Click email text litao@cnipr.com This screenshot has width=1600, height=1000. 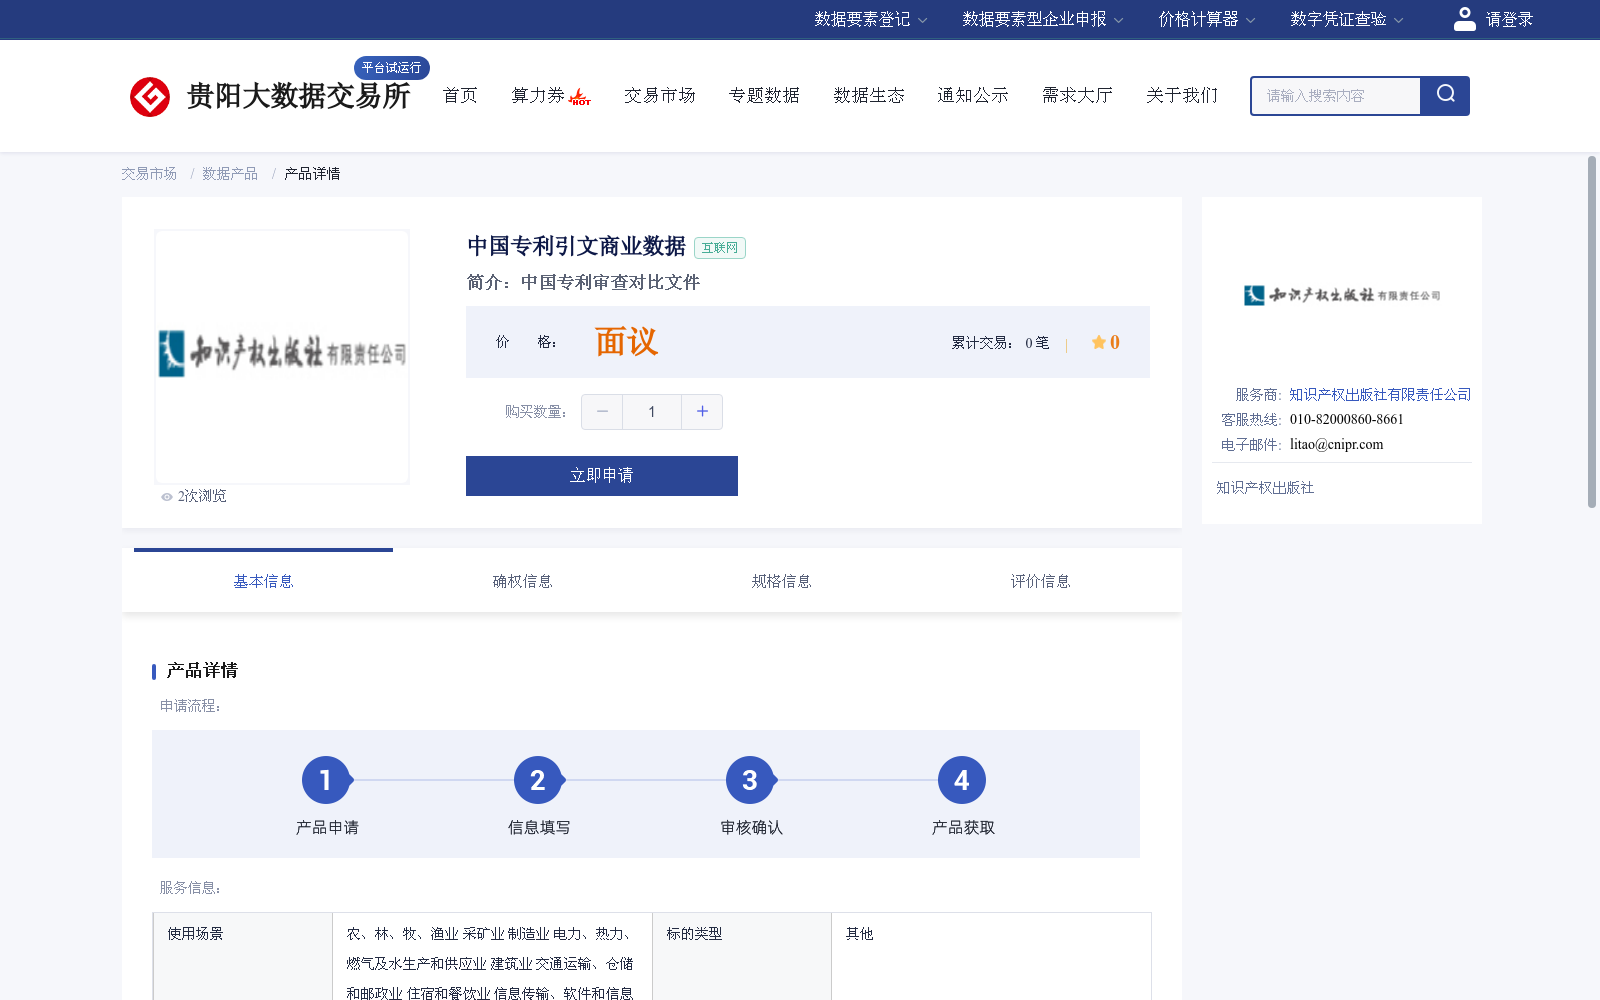pos(1337,445)
